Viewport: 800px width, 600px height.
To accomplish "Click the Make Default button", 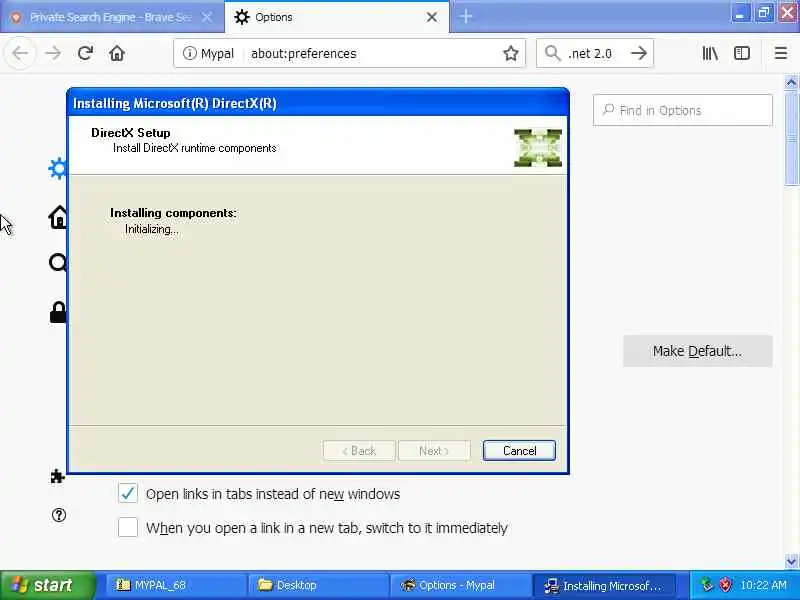I will pyautogui.click(x=697, y=351).
